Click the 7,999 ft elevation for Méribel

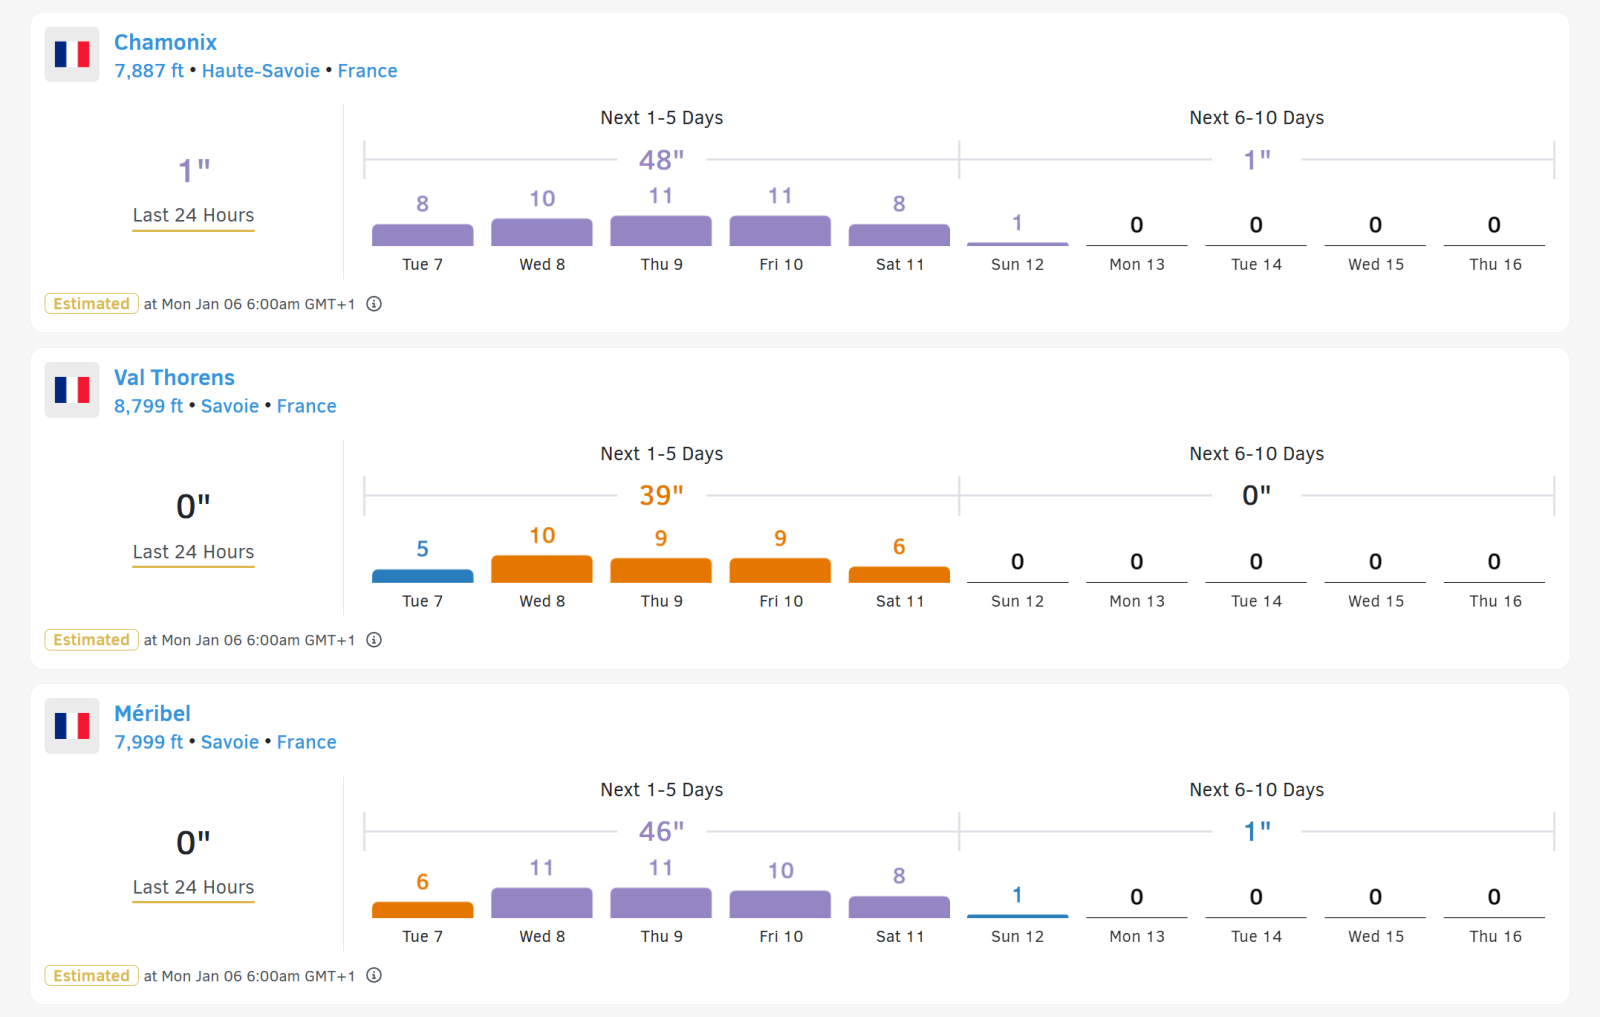point(149,742)
